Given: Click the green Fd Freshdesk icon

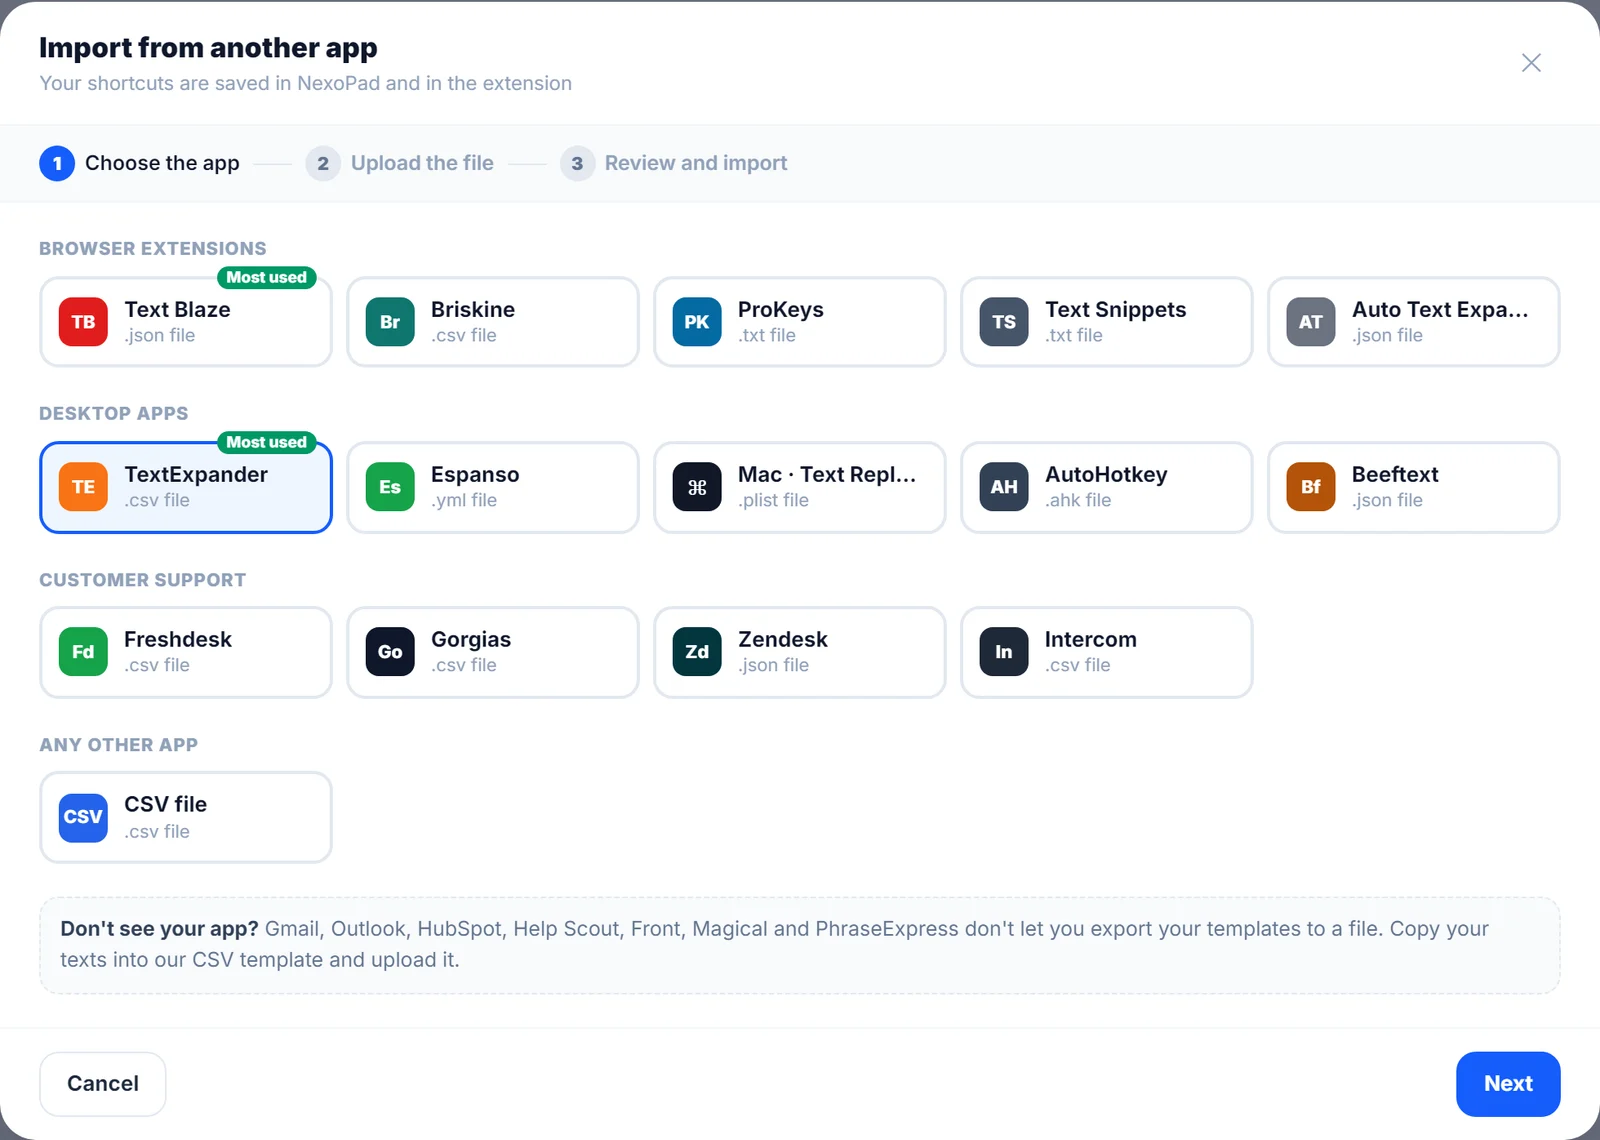Looking at the screenshot, I should tap(83, 652).
